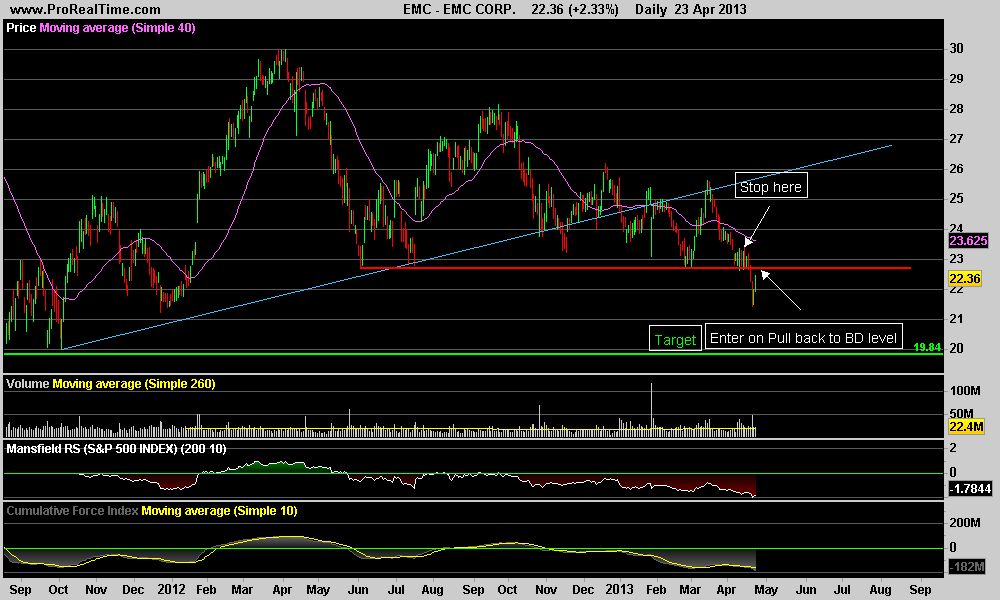
Task: Click the Feb label right after 2013
Action: tap(656, 590)
